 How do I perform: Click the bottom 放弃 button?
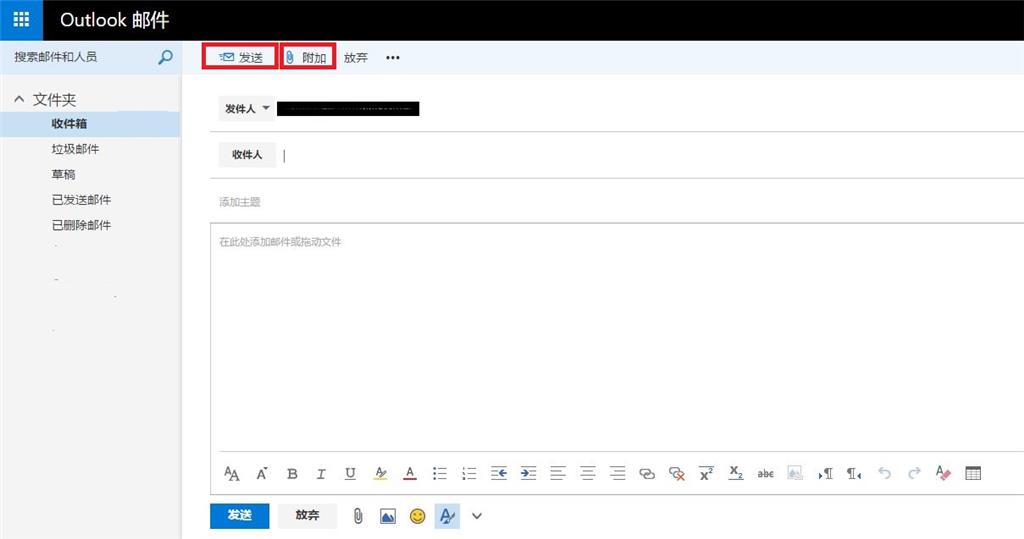coord(307,515)
